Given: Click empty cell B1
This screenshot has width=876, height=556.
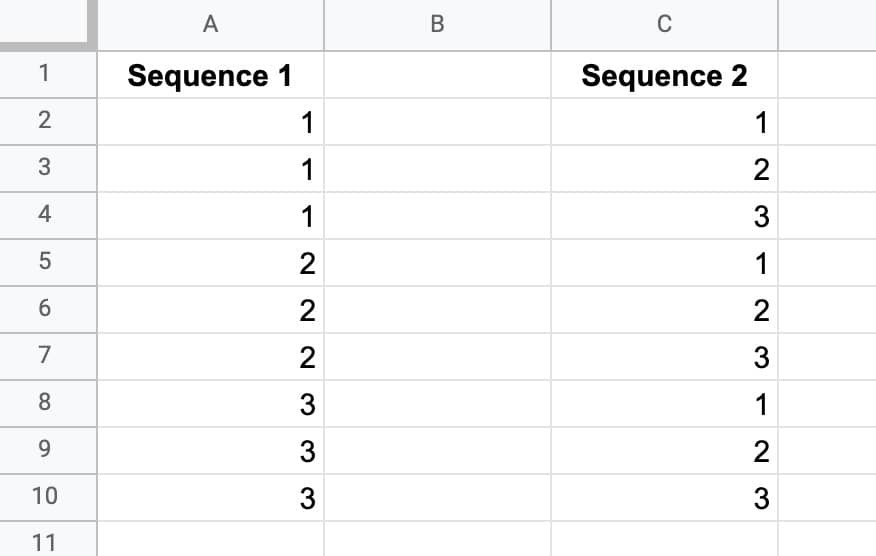Looking at the screenshot, I should [x=437, y=75].
